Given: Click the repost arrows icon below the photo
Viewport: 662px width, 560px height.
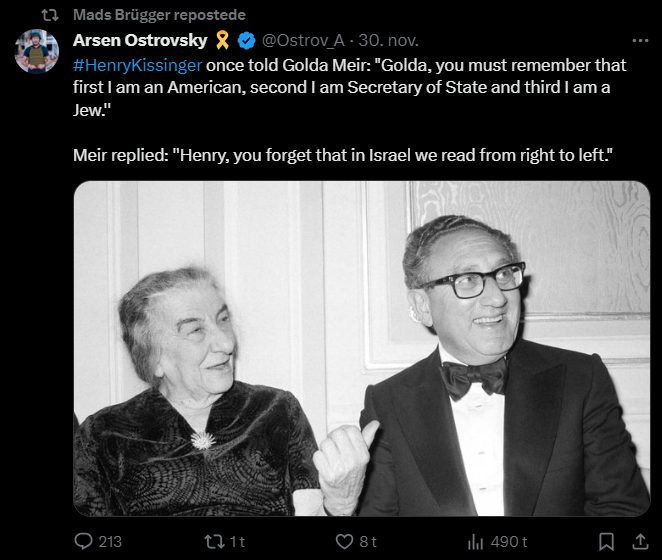Looking at the screenshot, I should click(x=212, y=541).
